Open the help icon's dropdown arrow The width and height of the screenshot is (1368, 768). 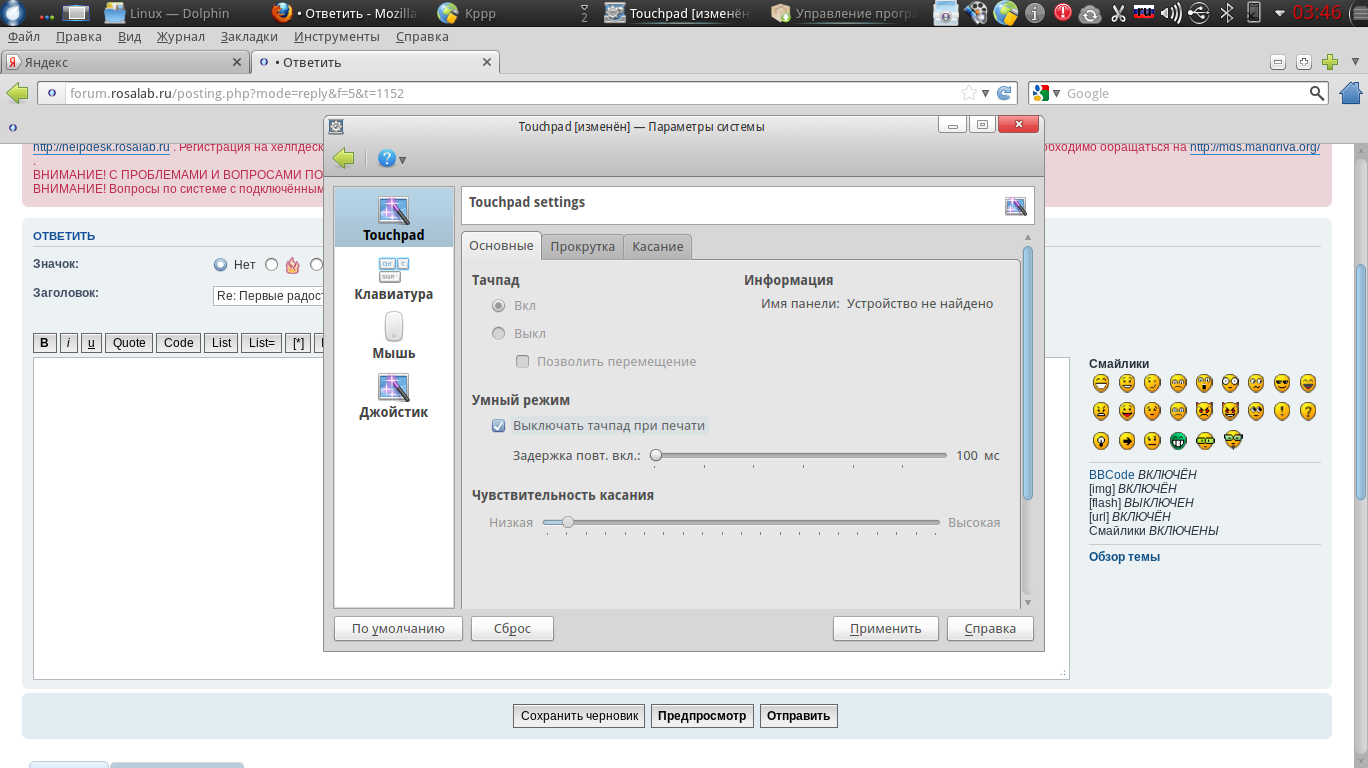[403, 160]
